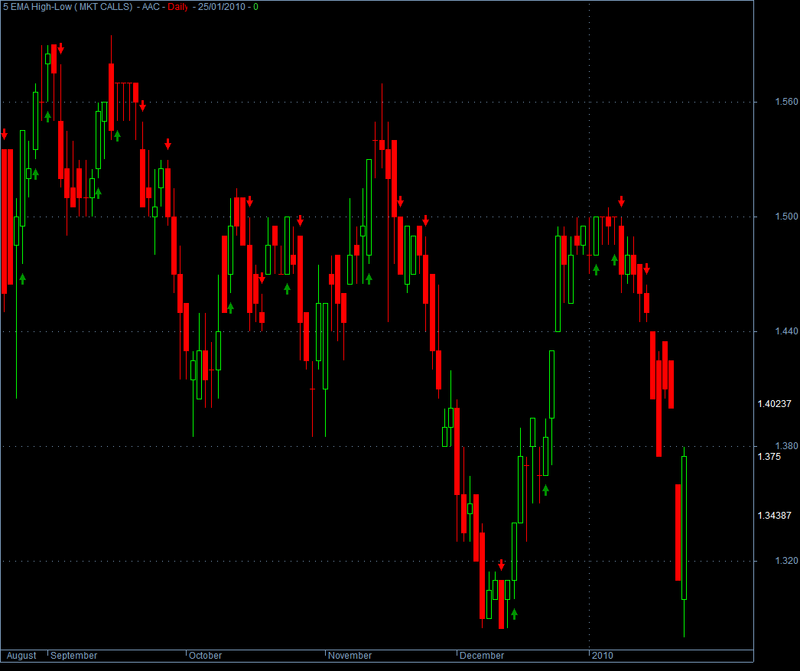Screen dimensions: 800x671
Task: Click the green buy arrow under the late-December rally candles
Action: [x=545, y=490]
